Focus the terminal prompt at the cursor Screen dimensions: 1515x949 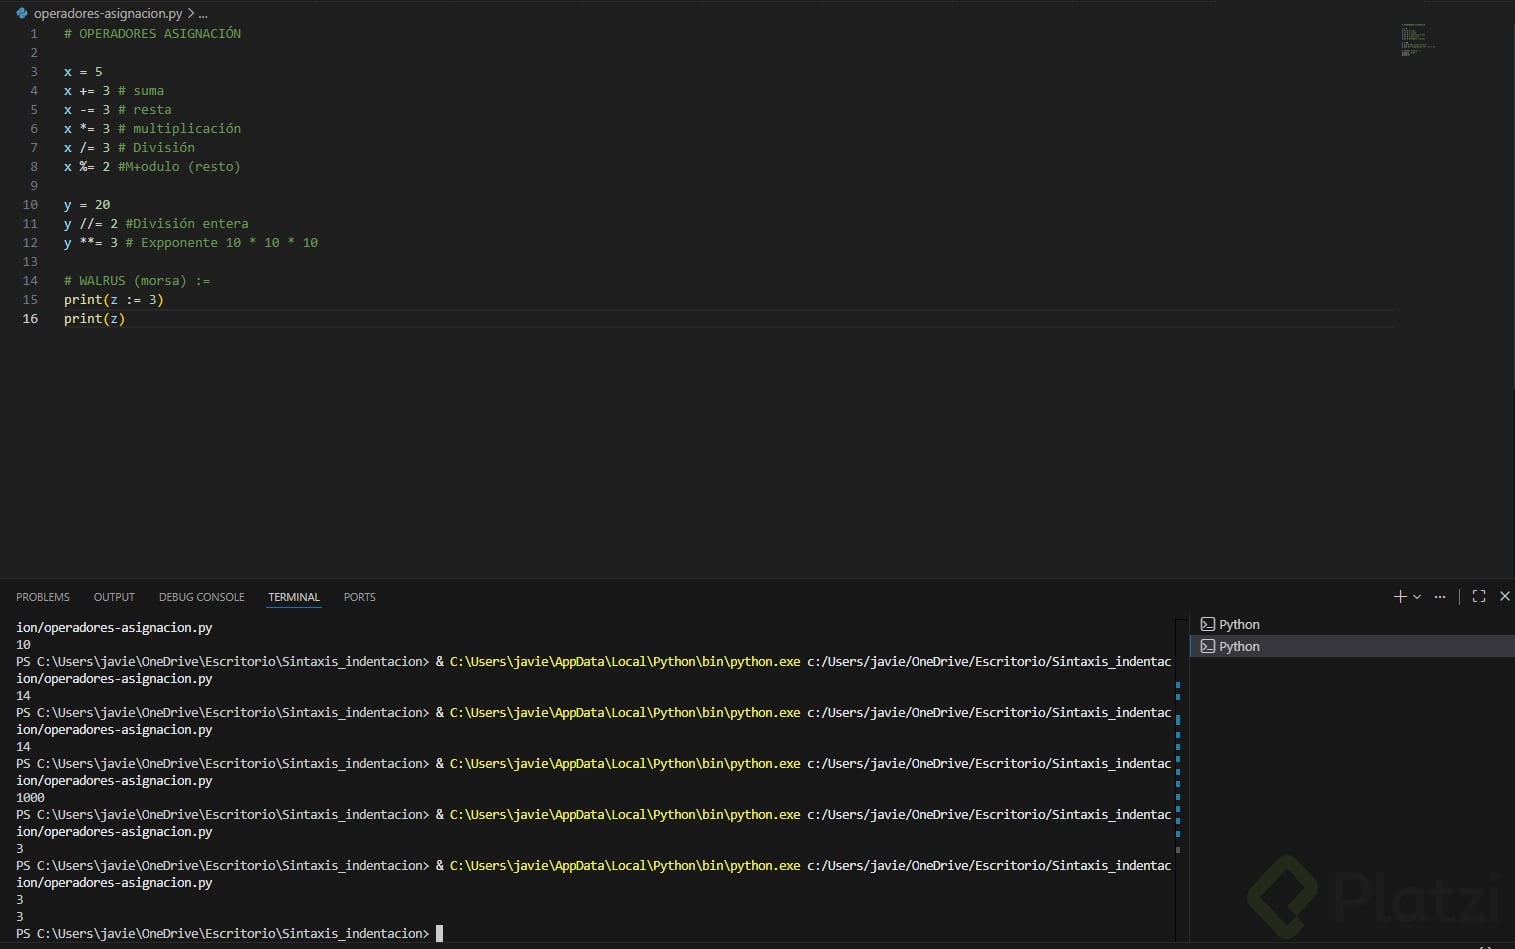click(439, 933)
